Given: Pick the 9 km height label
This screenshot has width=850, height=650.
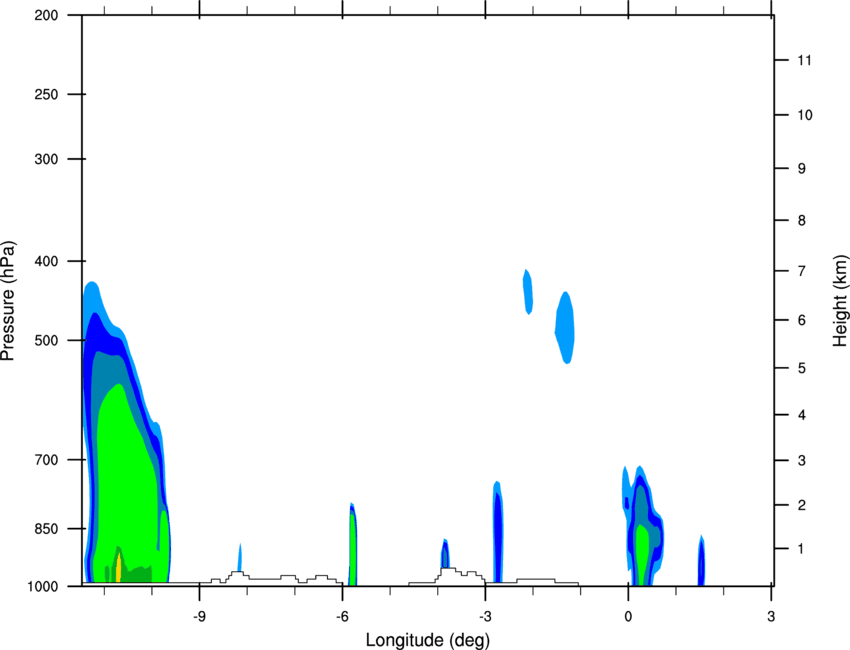Looking at the screenshot, I should (802, 169).
